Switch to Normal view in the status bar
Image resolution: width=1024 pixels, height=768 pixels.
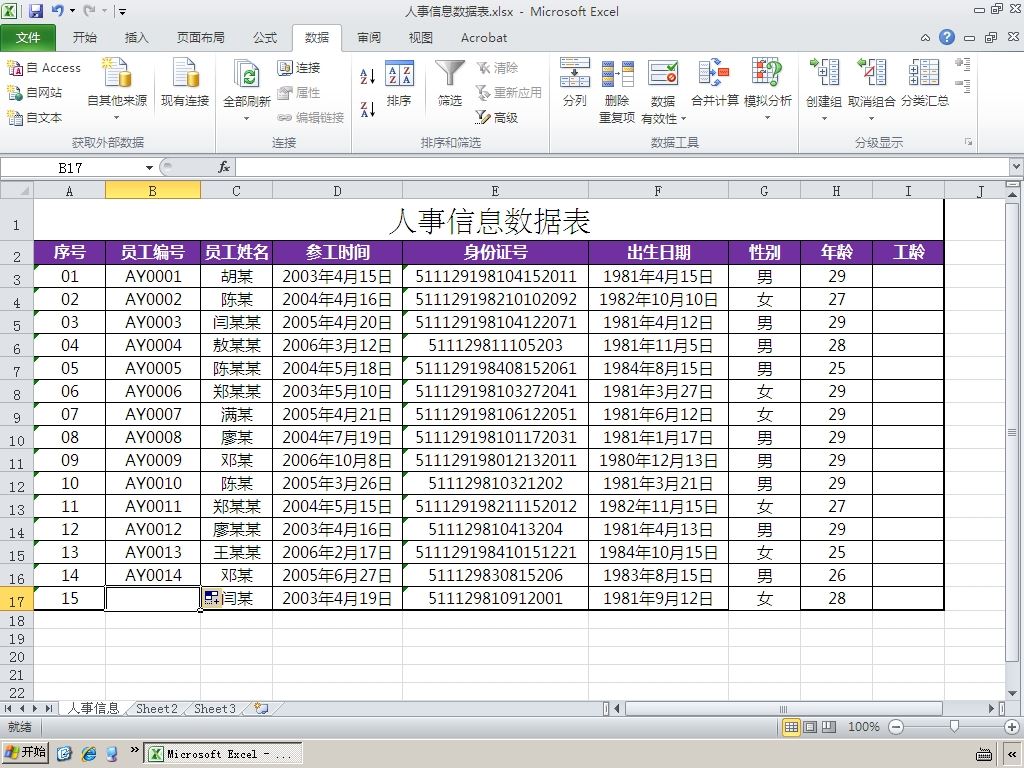click(x=791, y=727)
